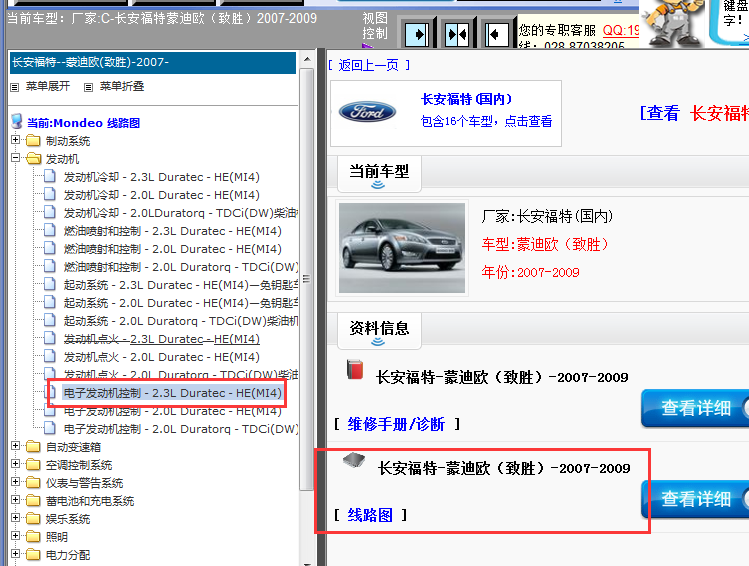Open 起动系统 - 2.3L Duratec item
This screenshot has height=566, width=749.
(x=181, y=285)
